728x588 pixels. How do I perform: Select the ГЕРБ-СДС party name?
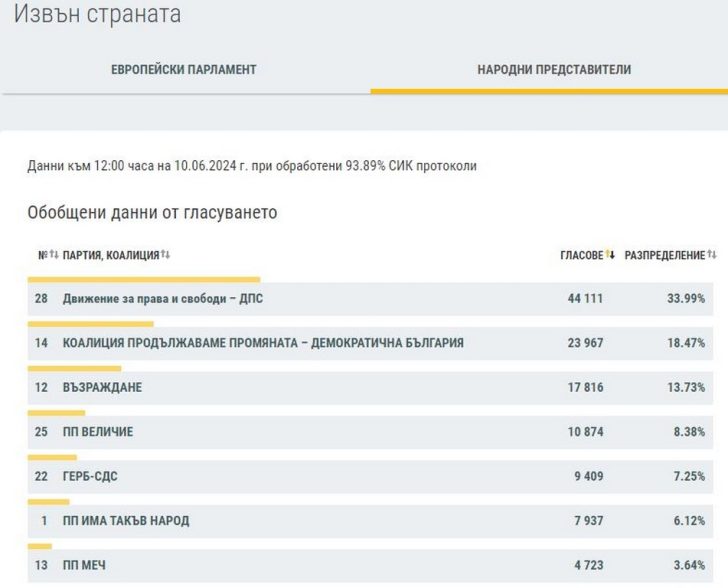[x=90, y=476]
